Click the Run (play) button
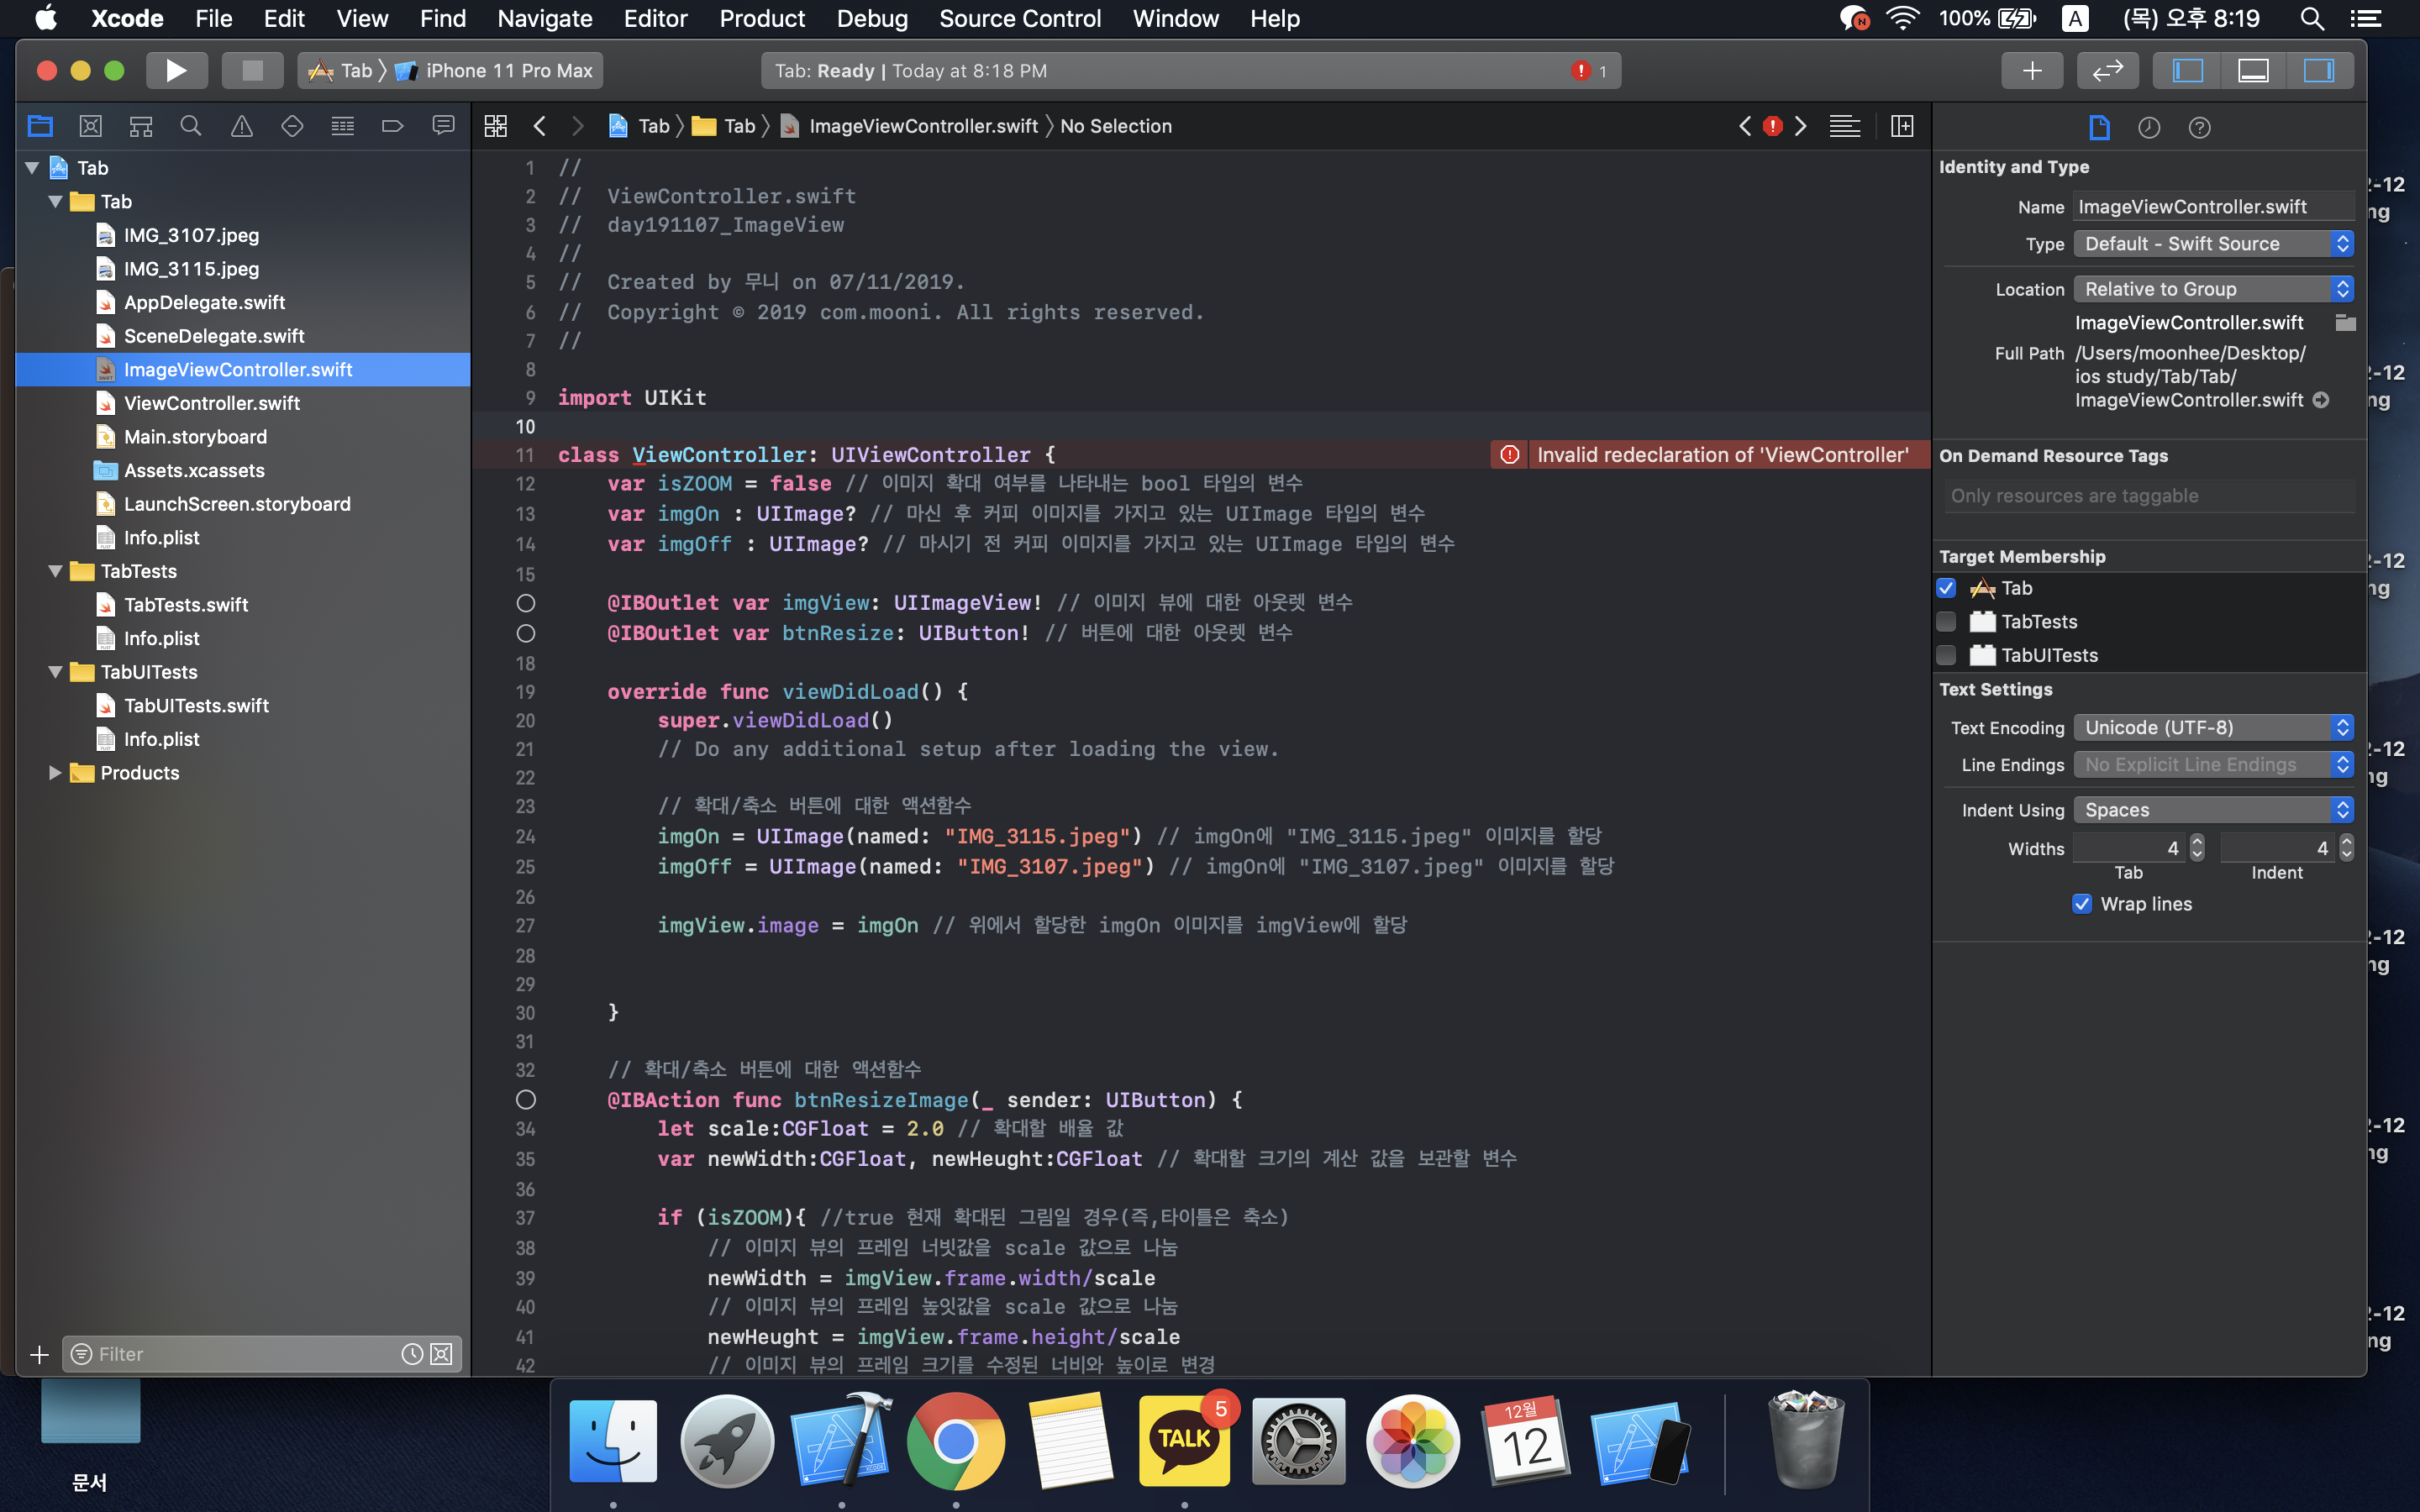 176,70
